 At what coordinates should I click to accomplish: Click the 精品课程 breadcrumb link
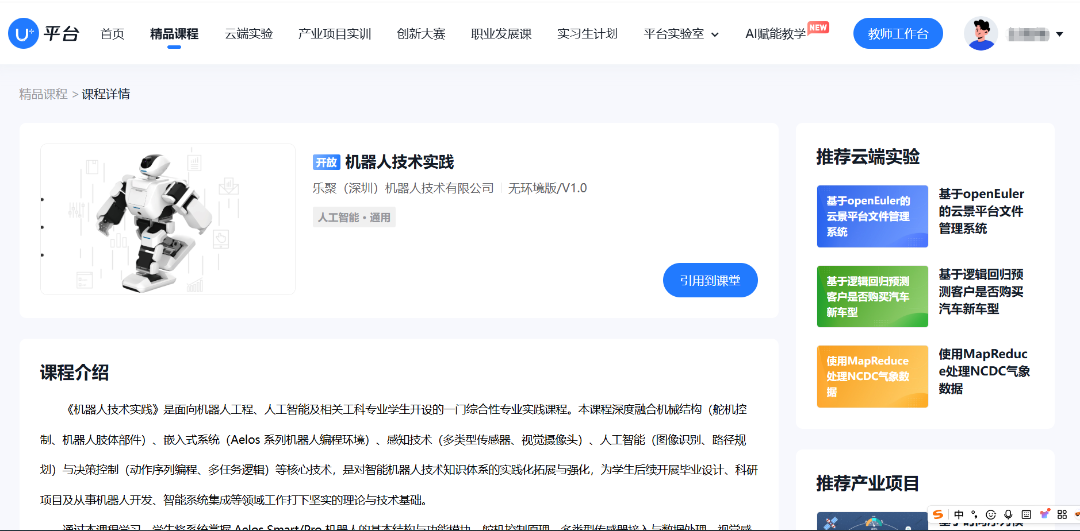pos(43,94)
